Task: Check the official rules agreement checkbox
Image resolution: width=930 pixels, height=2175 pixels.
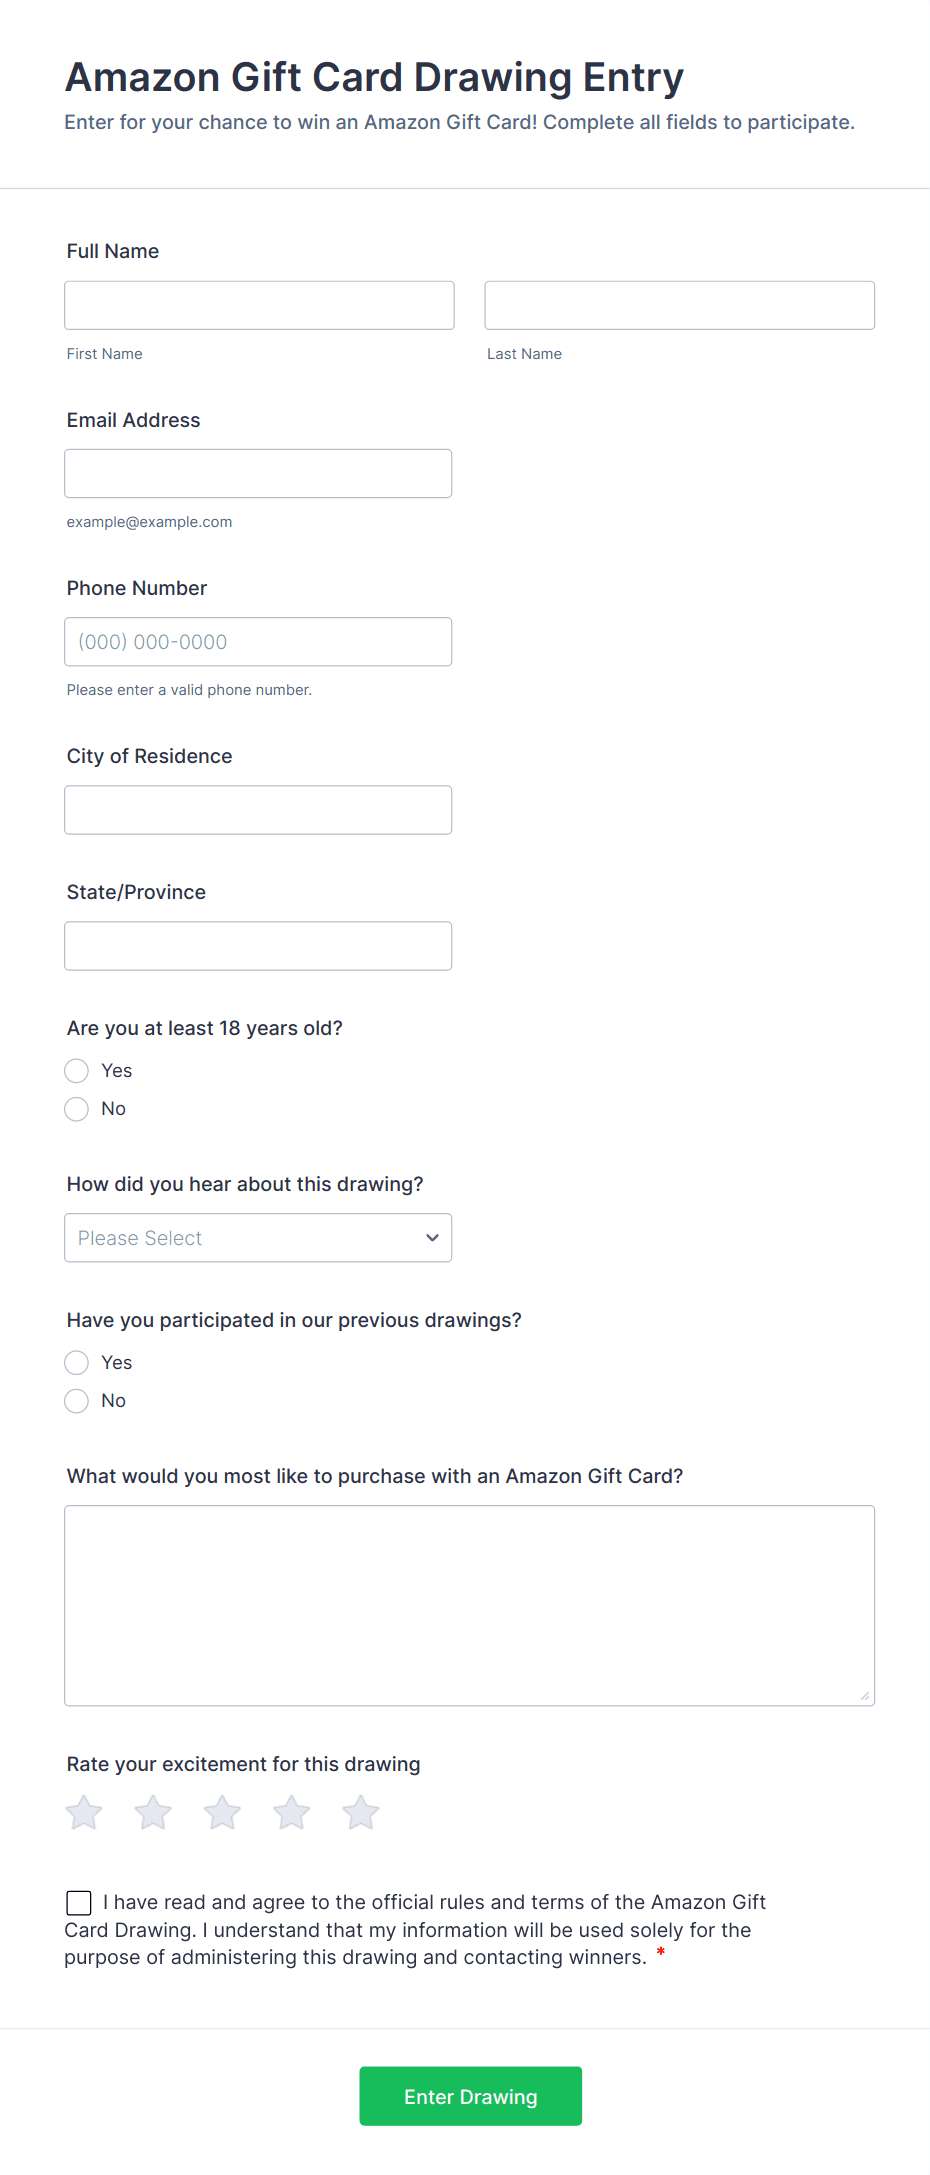Action: (78, 1902)
